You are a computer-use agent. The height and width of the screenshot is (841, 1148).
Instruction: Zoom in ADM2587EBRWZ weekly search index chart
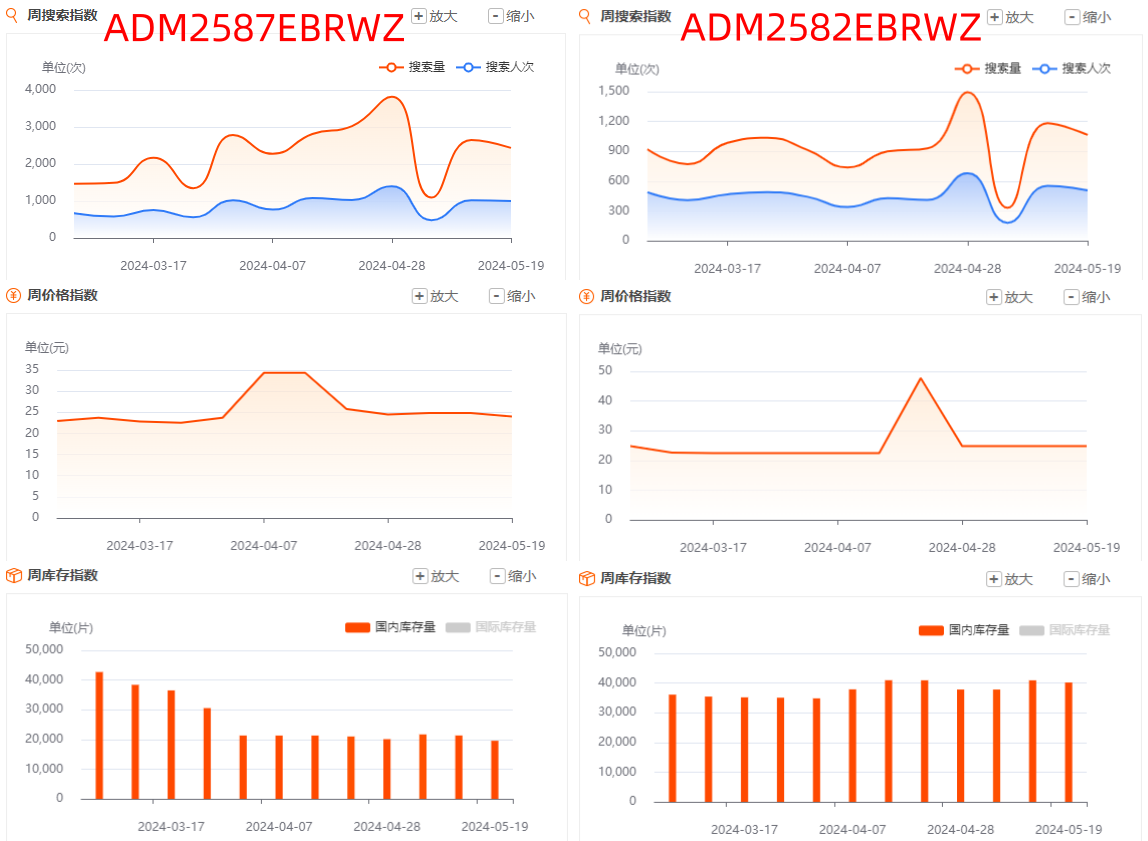coord(435,16)
